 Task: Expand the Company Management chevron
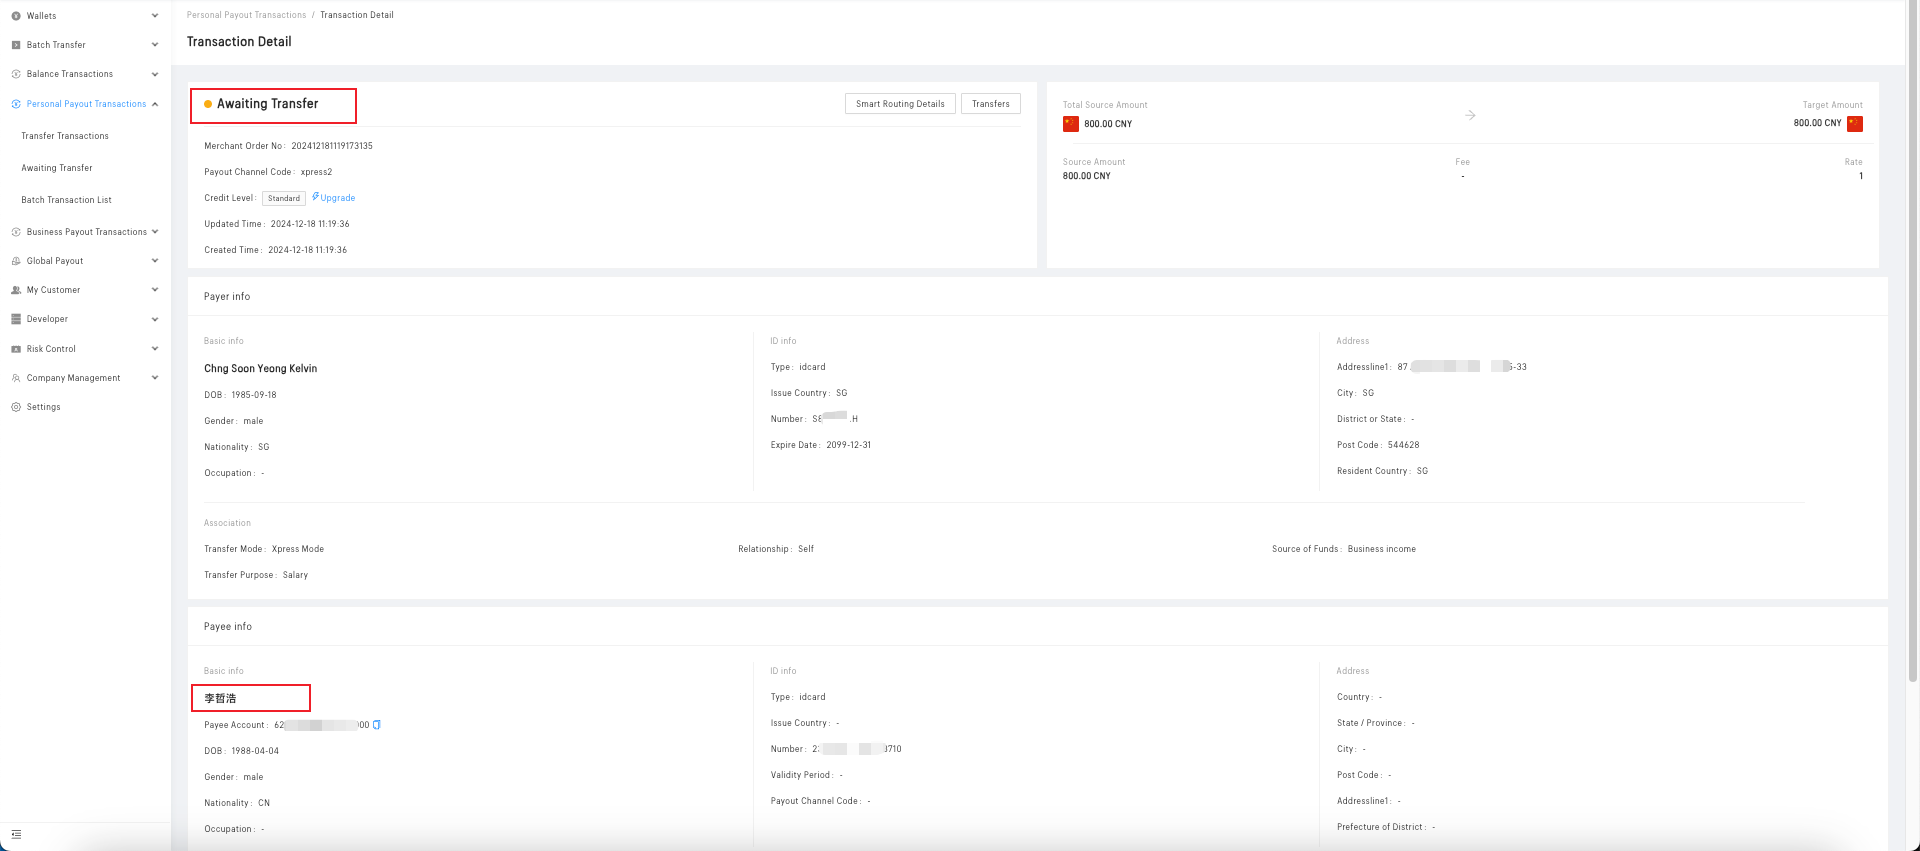[x=155, y=378]
